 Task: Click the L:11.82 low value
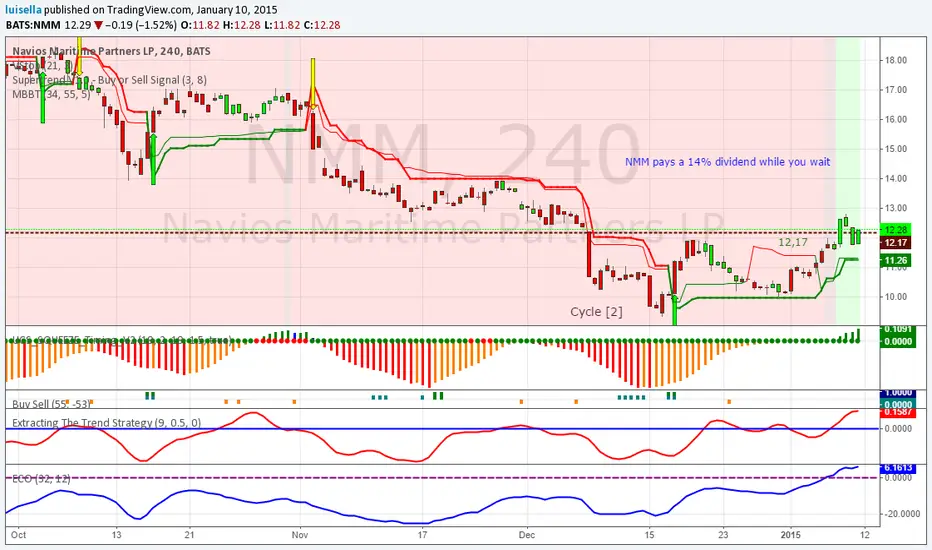coord(282,25)
